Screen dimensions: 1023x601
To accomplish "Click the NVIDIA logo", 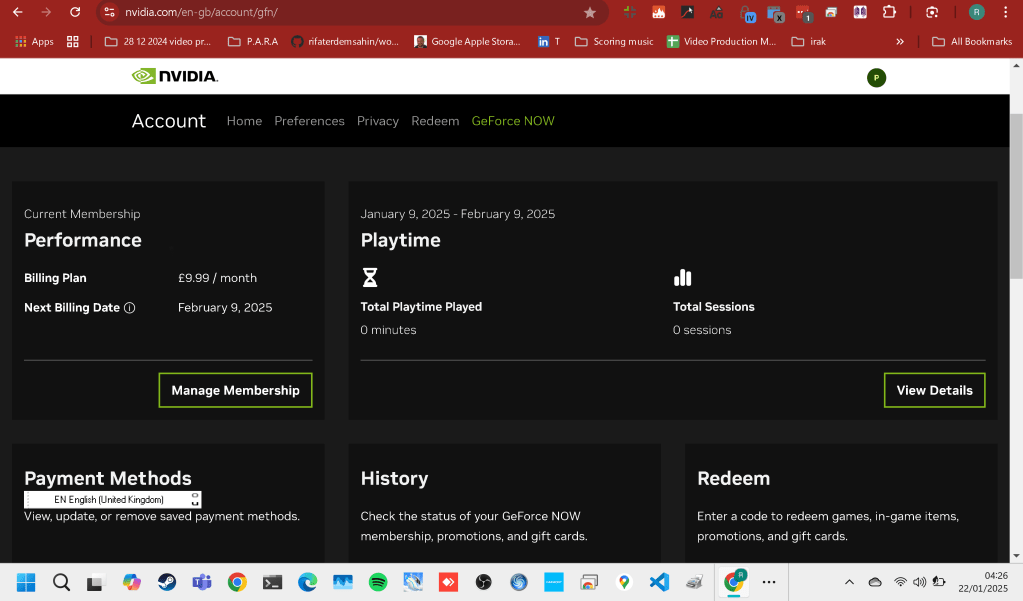I will click(175, 76).
